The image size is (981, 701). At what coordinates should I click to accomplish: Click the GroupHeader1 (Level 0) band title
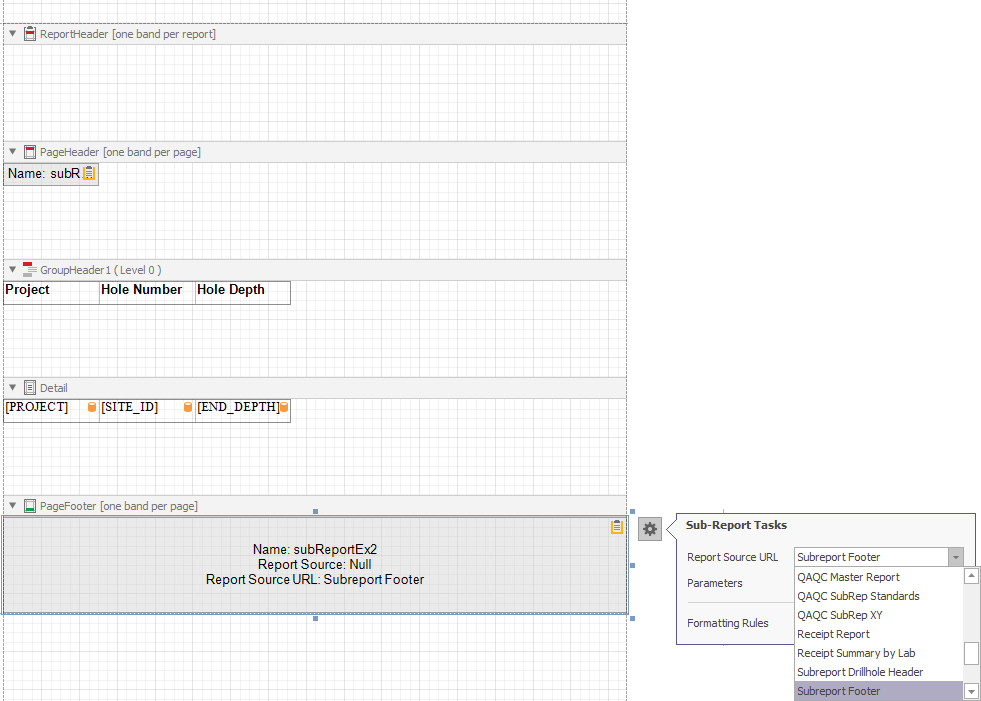101,270
